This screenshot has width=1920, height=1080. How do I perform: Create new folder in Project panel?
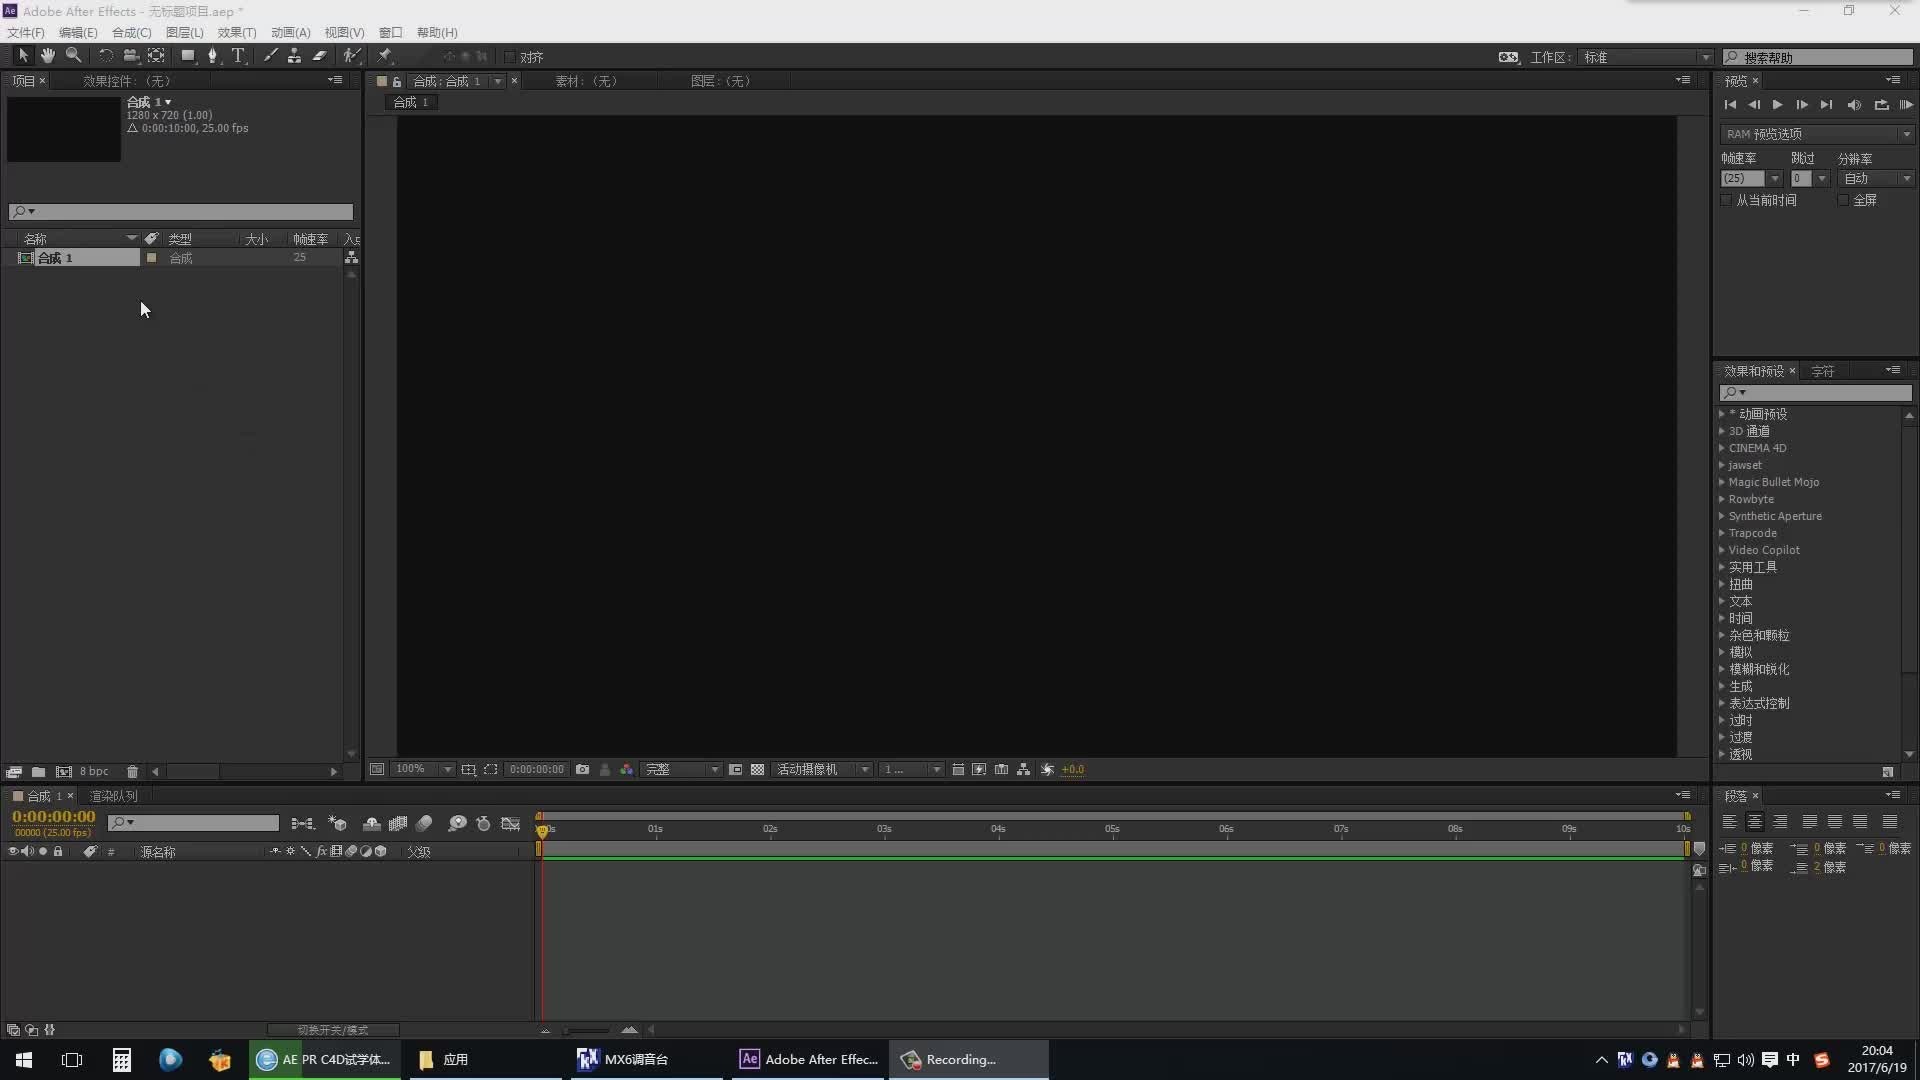[x=38, y=772]
